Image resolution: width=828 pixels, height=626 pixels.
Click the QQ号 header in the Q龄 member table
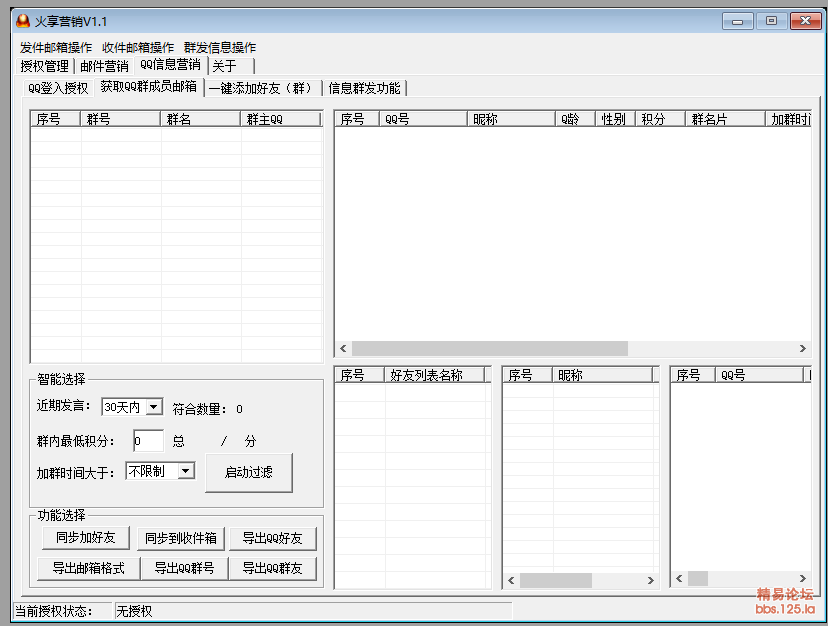coord(424,119)
